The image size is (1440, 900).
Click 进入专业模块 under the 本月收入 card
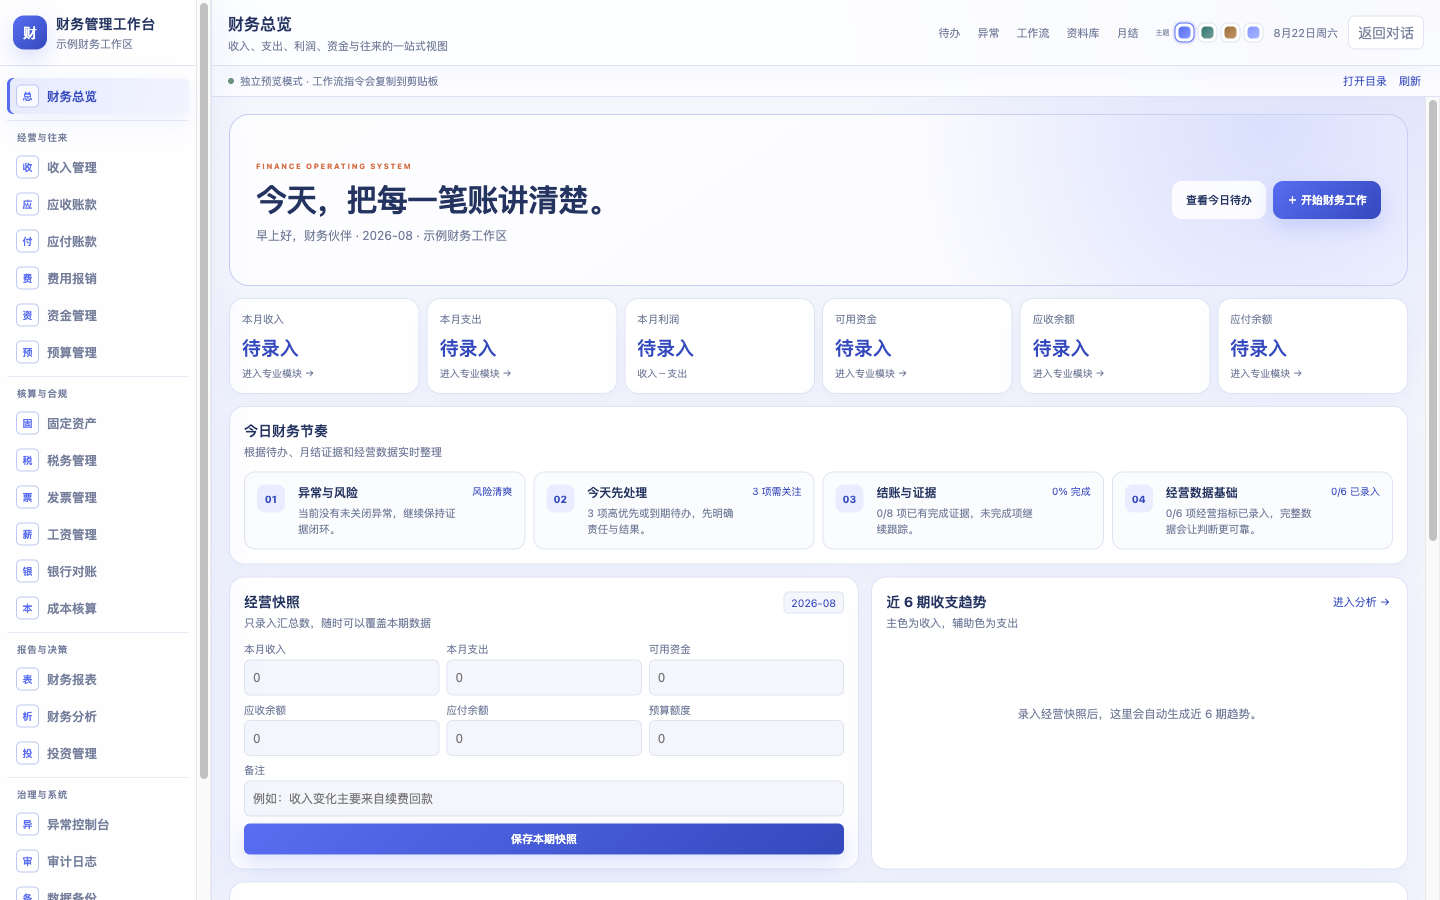click(278, 374)
